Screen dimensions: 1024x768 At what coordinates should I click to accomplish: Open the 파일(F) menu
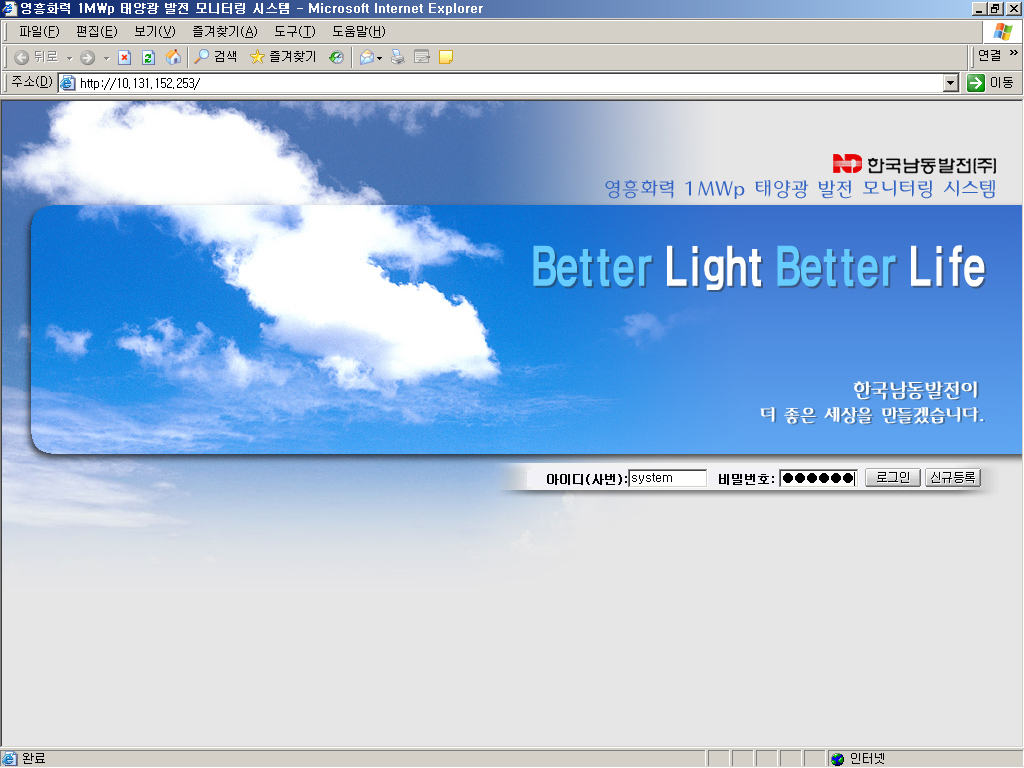click(39, 31)
